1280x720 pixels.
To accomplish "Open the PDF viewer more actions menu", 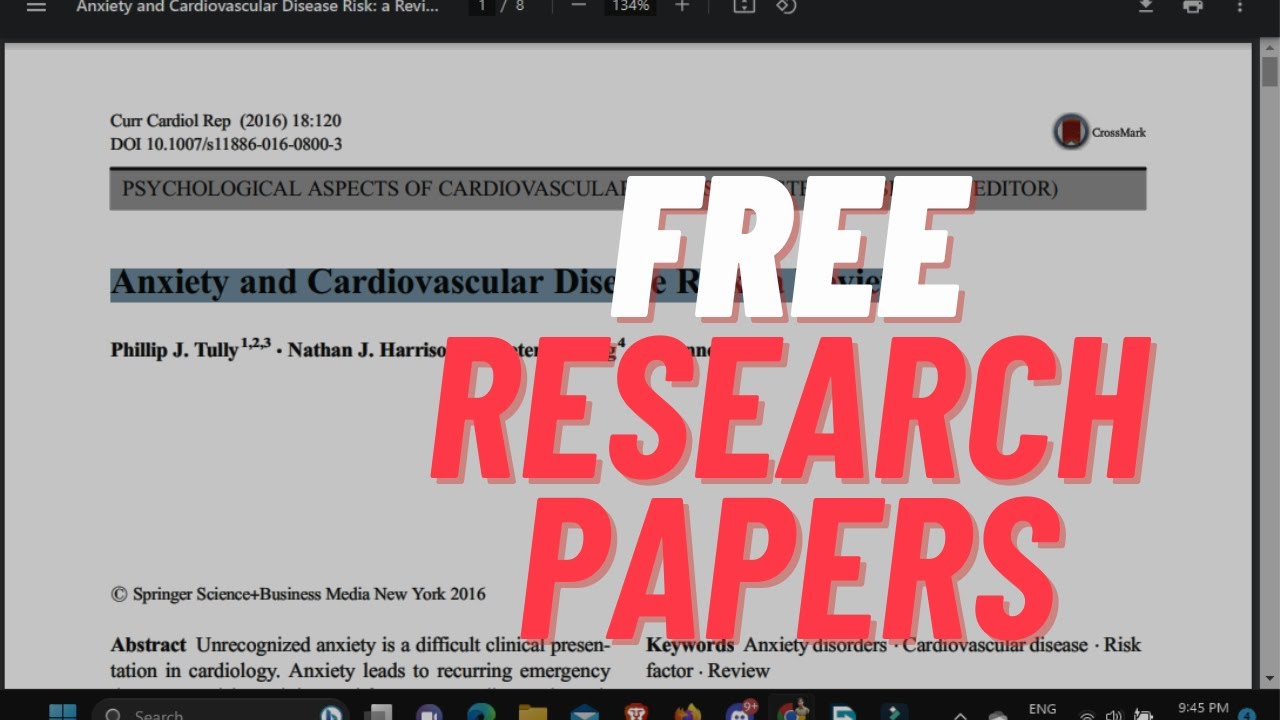I will (1239, 6).
